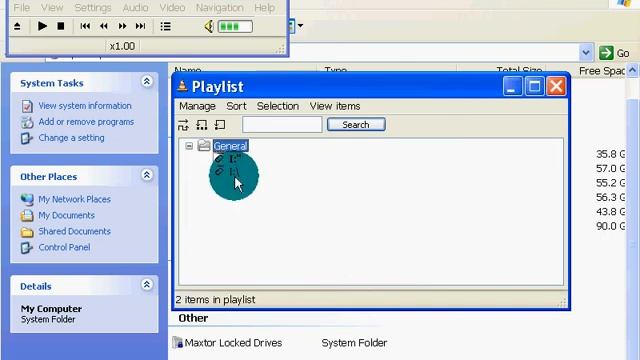Click the Add or remove programs icon

(27, 122)
